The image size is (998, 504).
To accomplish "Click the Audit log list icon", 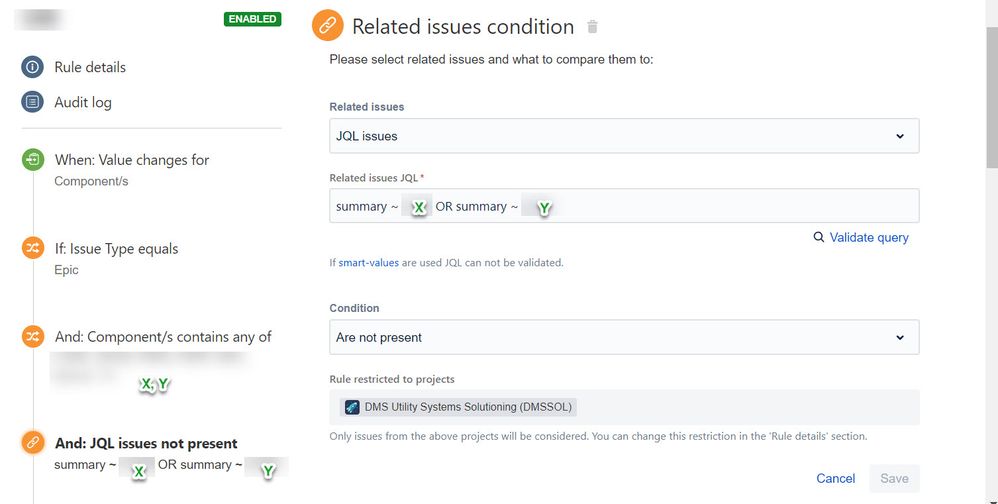I will pyautogui.click(x=33, y=102).
